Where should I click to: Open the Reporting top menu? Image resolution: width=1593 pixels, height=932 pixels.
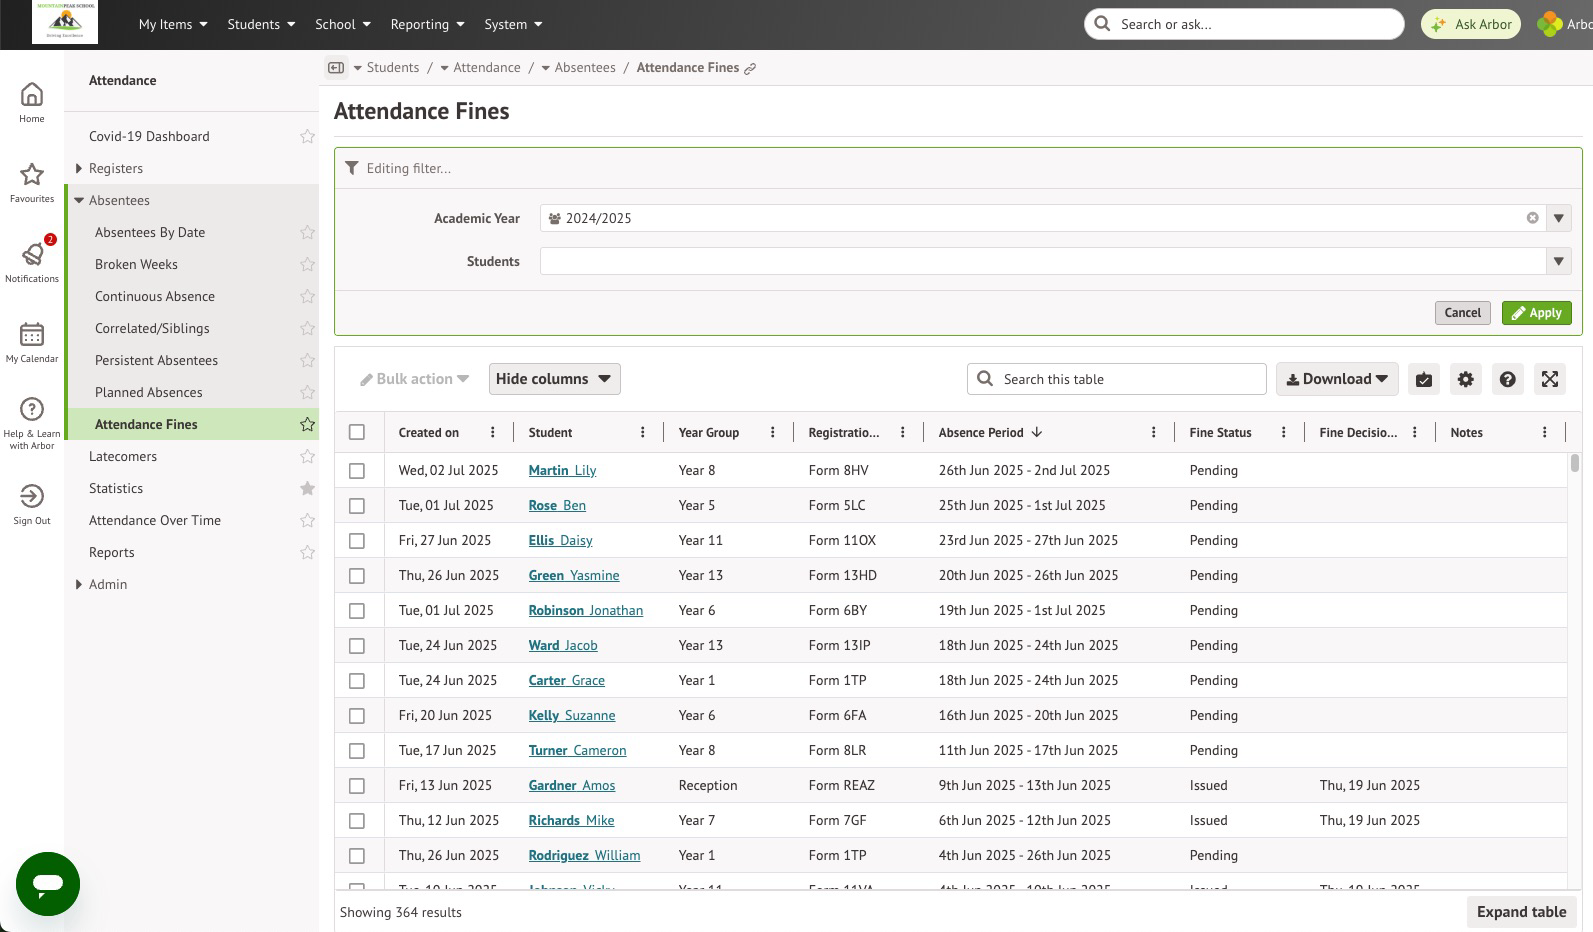coord(427,24)
